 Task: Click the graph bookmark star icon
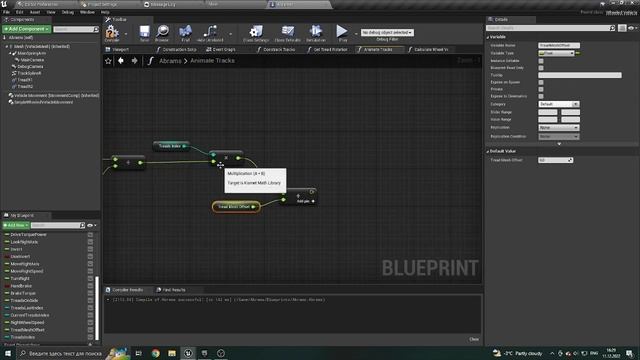point(108,61)
